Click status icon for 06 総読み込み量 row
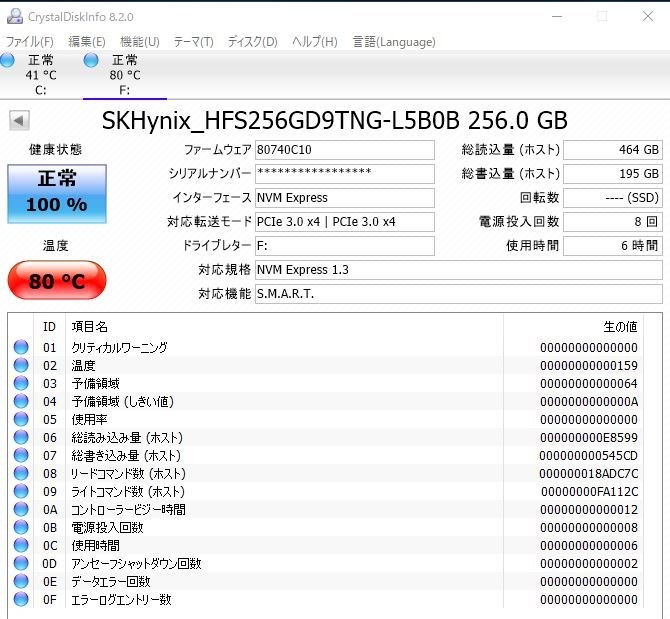Screen dimensions: 670x619 (21, 437)
